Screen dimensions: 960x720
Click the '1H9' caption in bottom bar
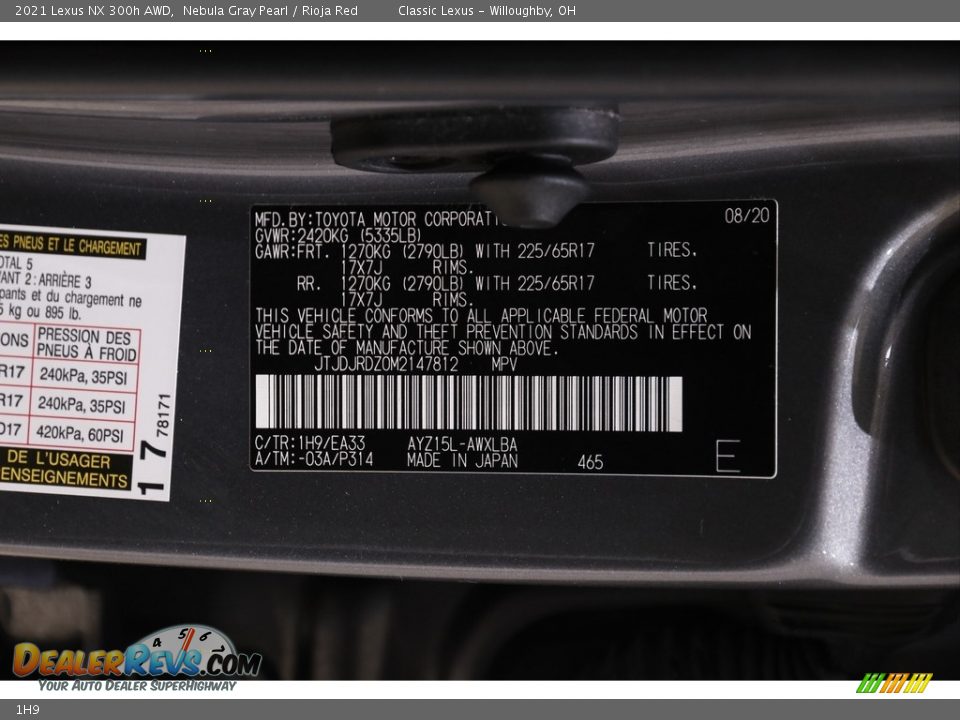pyautogui.click(x=28, y=710)
